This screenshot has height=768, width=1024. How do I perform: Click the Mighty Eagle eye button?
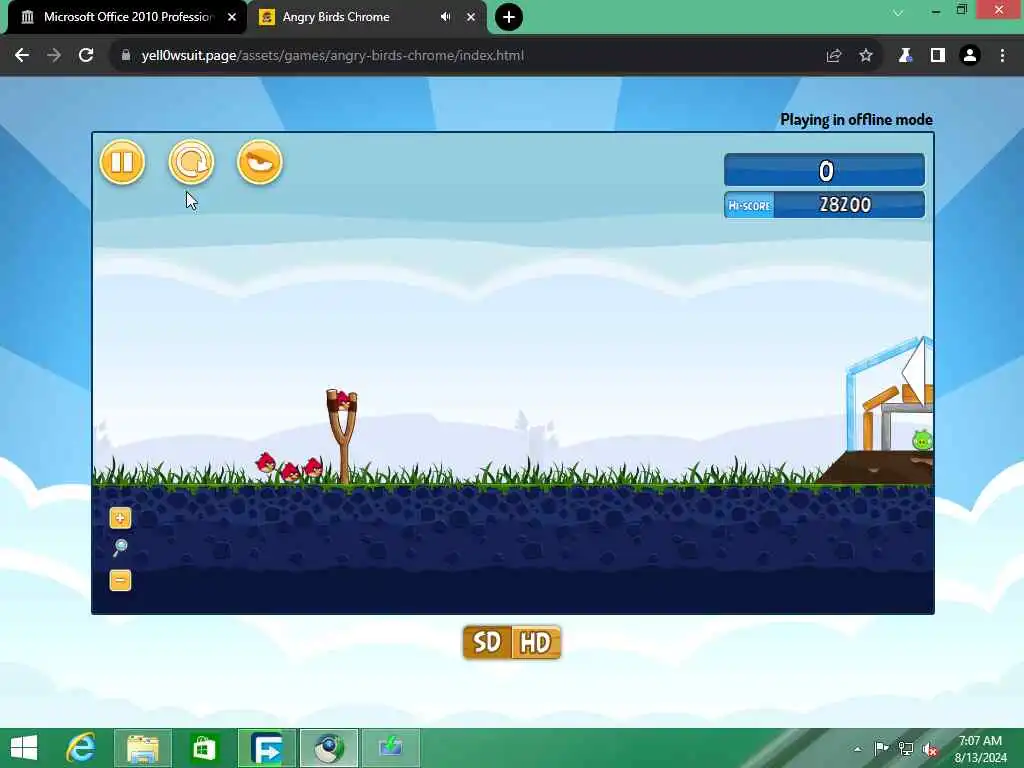click(260, 162)
